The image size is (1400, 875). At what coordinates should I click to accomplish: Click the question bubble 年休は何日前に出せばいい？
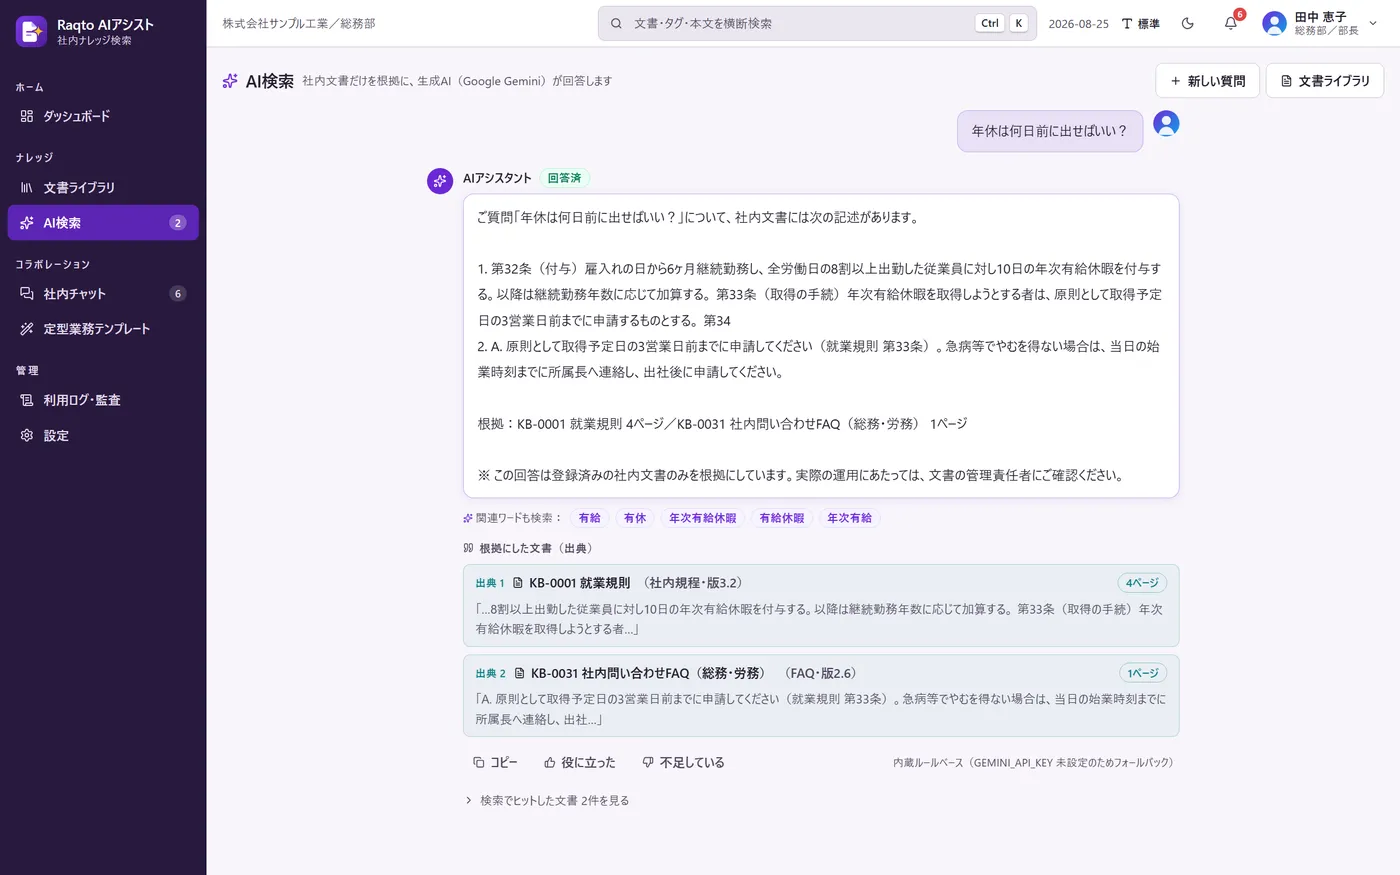click(x=1050, y=131)
